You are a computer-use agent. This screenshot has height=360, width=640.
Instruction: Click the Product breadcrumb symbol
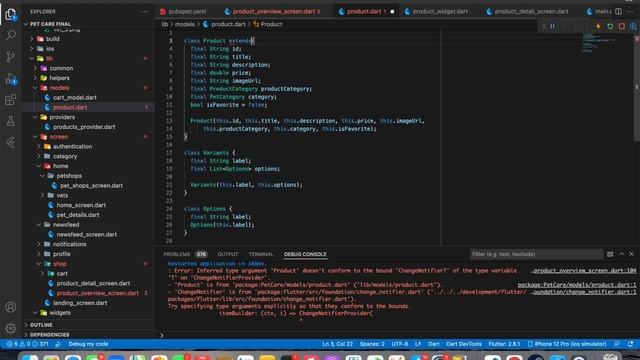pyautogui.click(x=267, y=24)
